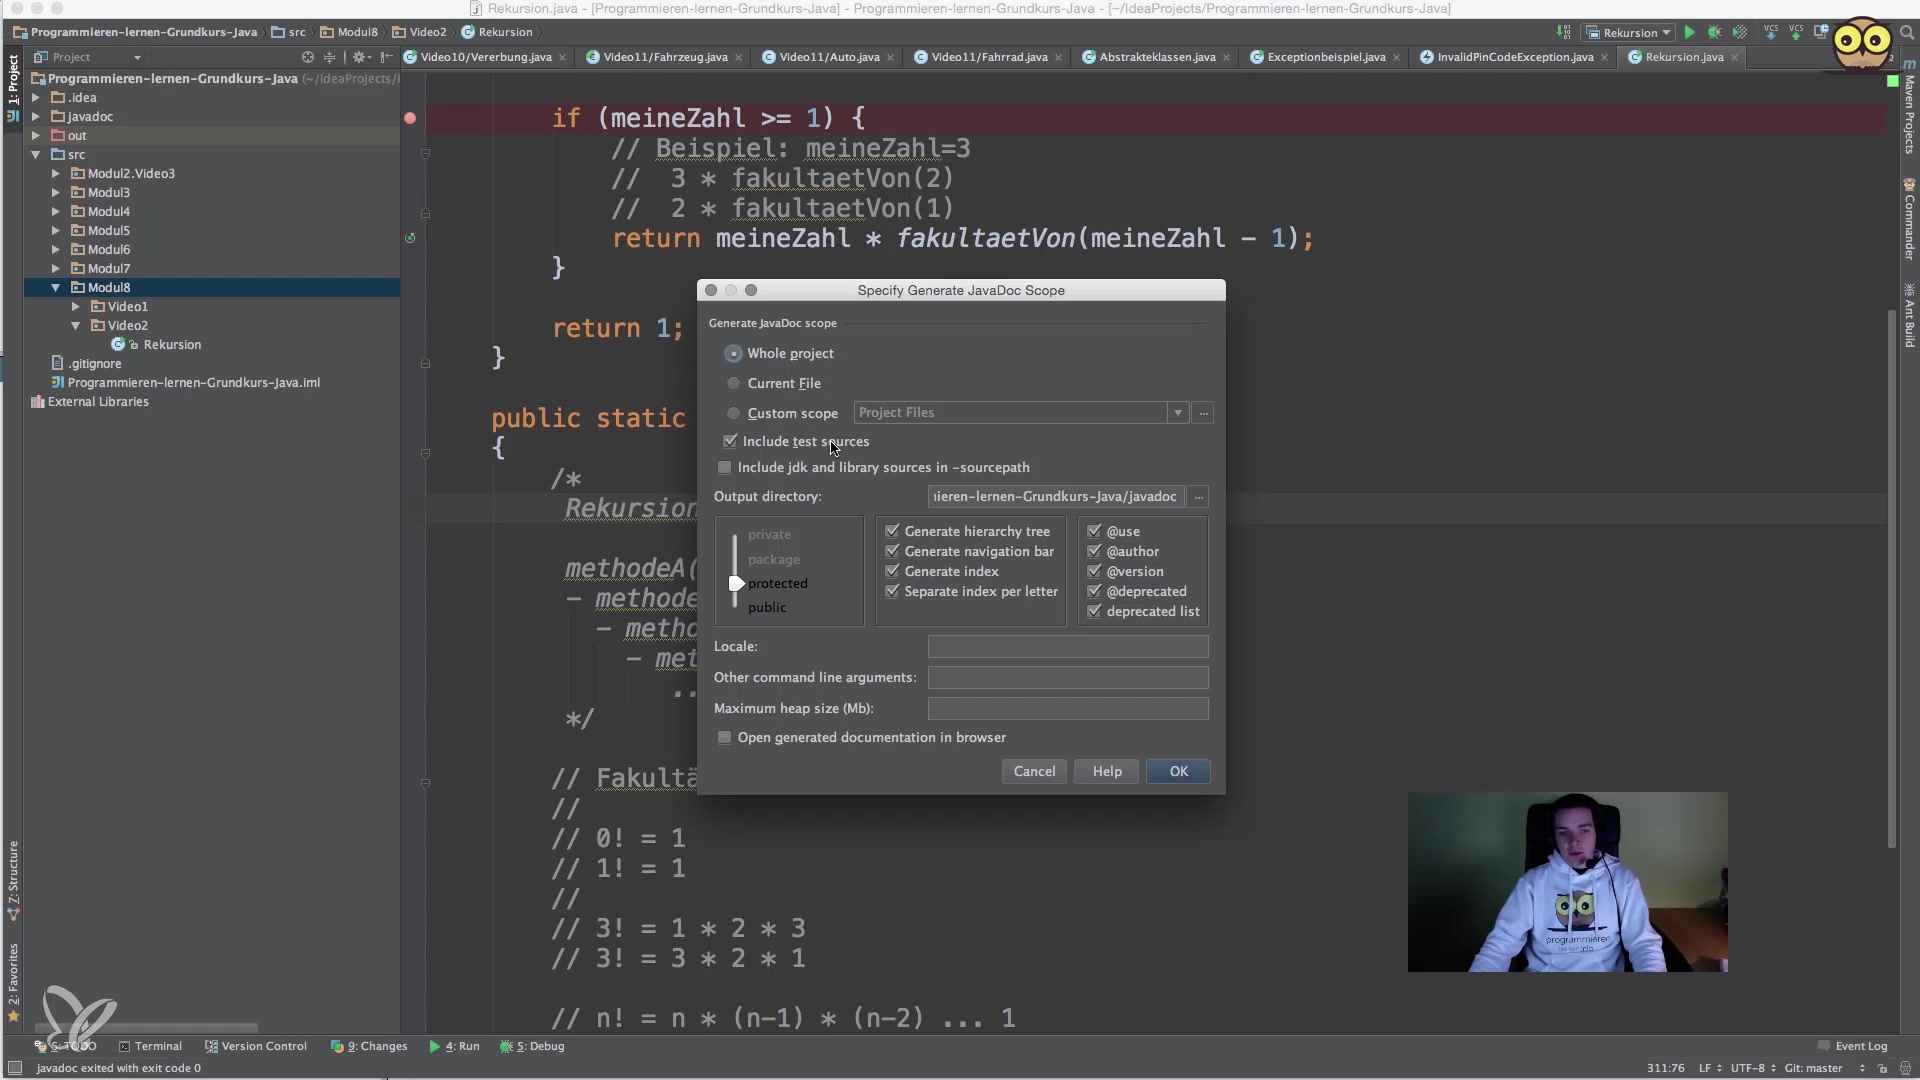
Task: Open the Project Files scope dropdown
Action: click(x=1178, y=413)
